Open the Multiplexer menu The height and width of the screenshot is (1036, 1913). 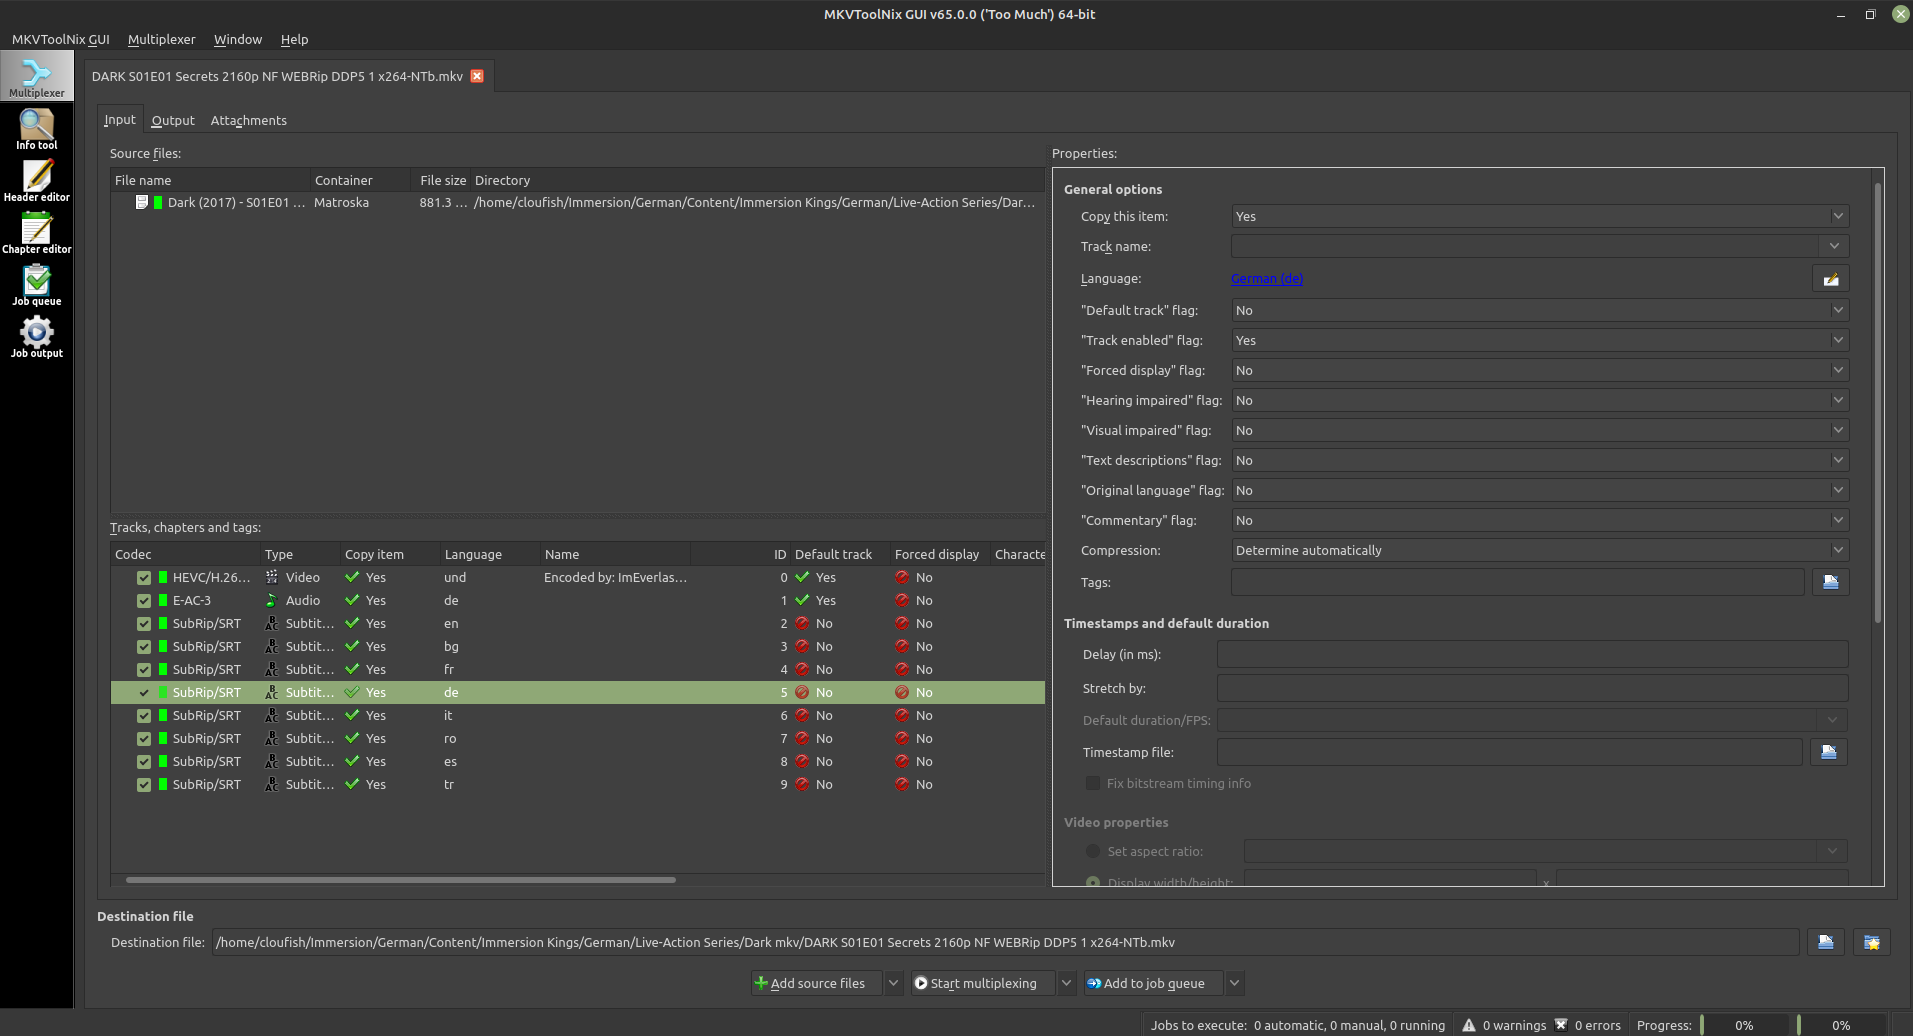162,39
